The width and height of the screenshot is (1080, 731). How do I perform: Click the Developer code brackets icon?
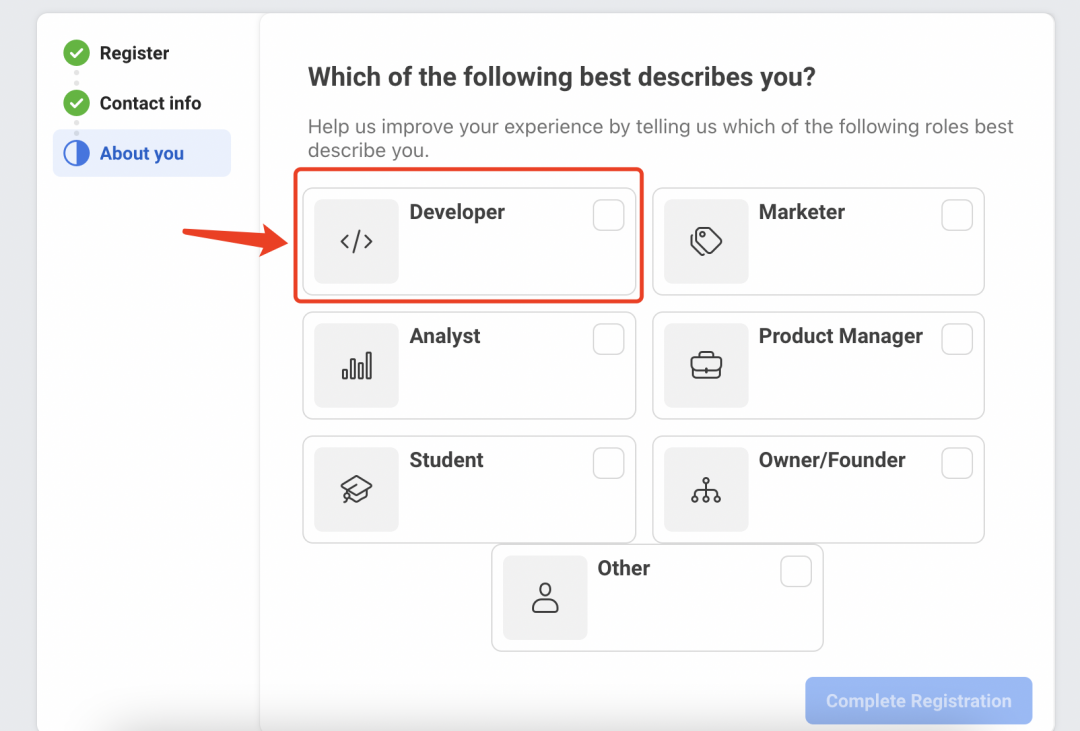coord(356,241)
